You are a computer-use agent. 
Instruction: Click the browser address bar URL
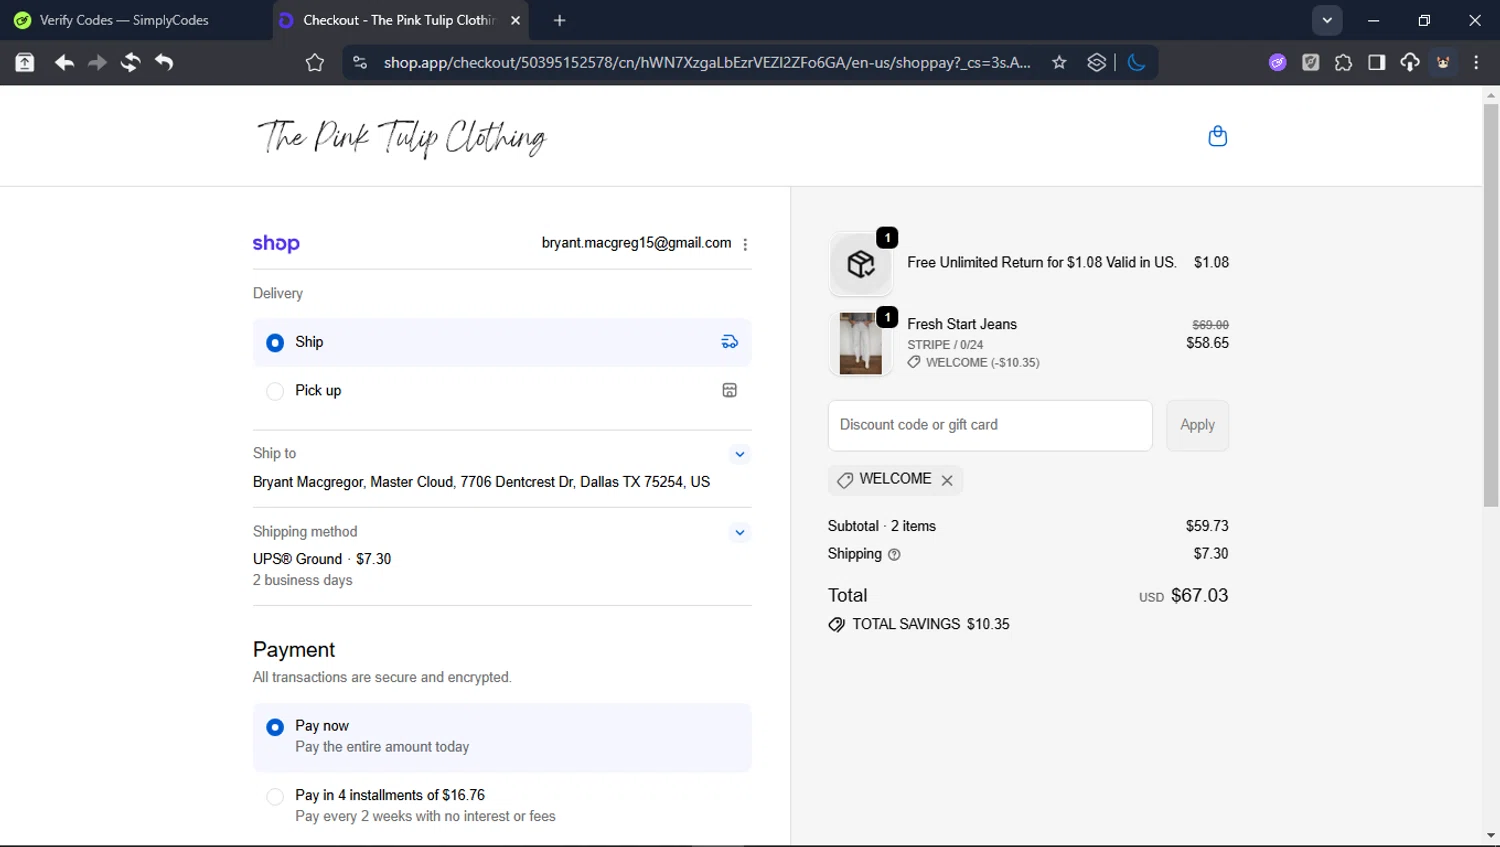coord(707,63)
